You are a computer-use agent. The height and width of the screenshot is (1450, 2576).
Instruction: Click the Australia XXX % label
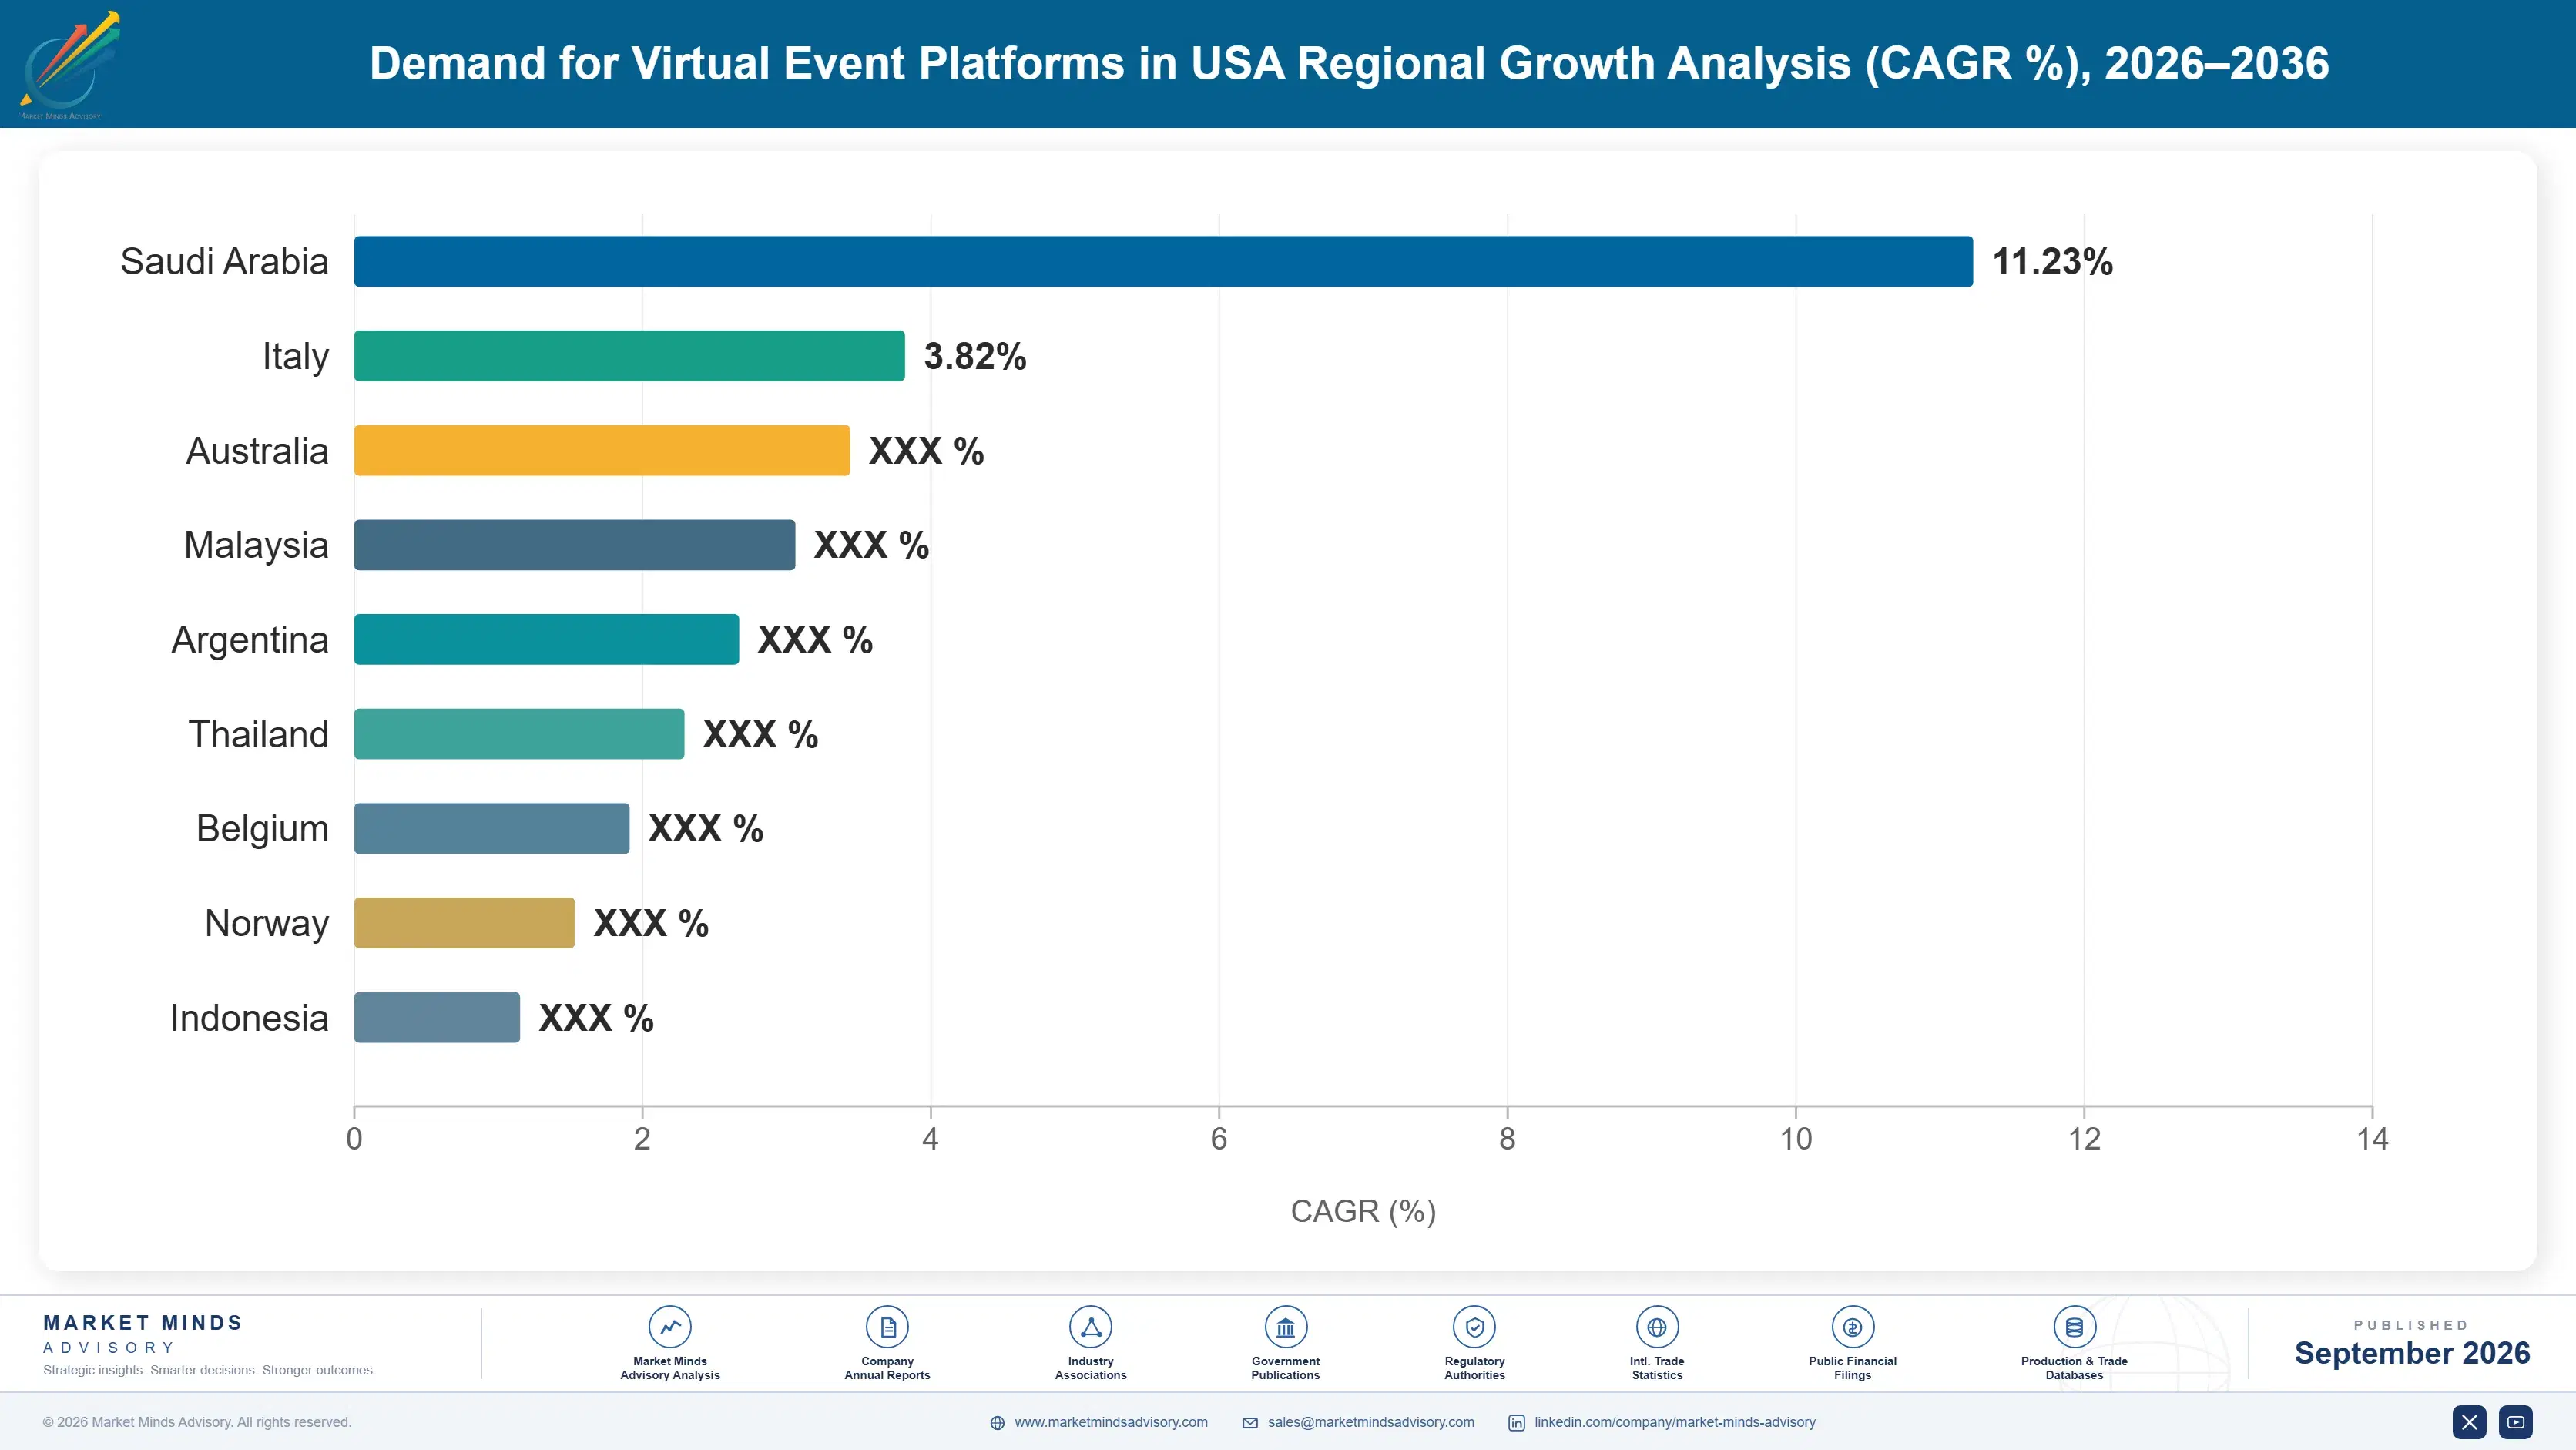926,451
